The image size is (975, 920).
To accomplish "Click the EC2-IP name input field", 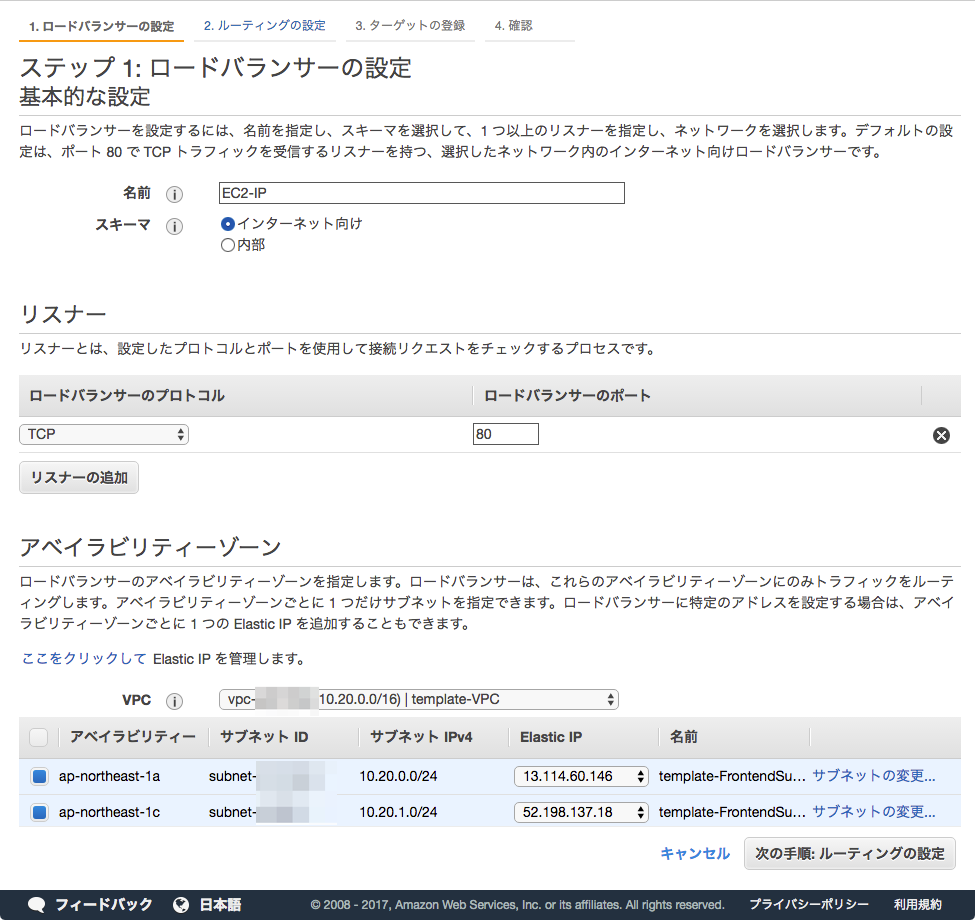I will [420, 193].
